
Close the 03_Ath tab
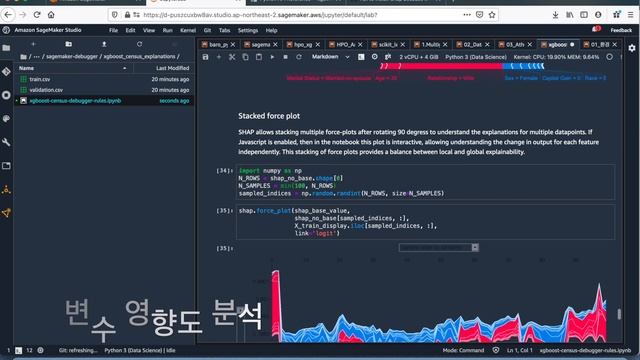click(x=530, y=44)
